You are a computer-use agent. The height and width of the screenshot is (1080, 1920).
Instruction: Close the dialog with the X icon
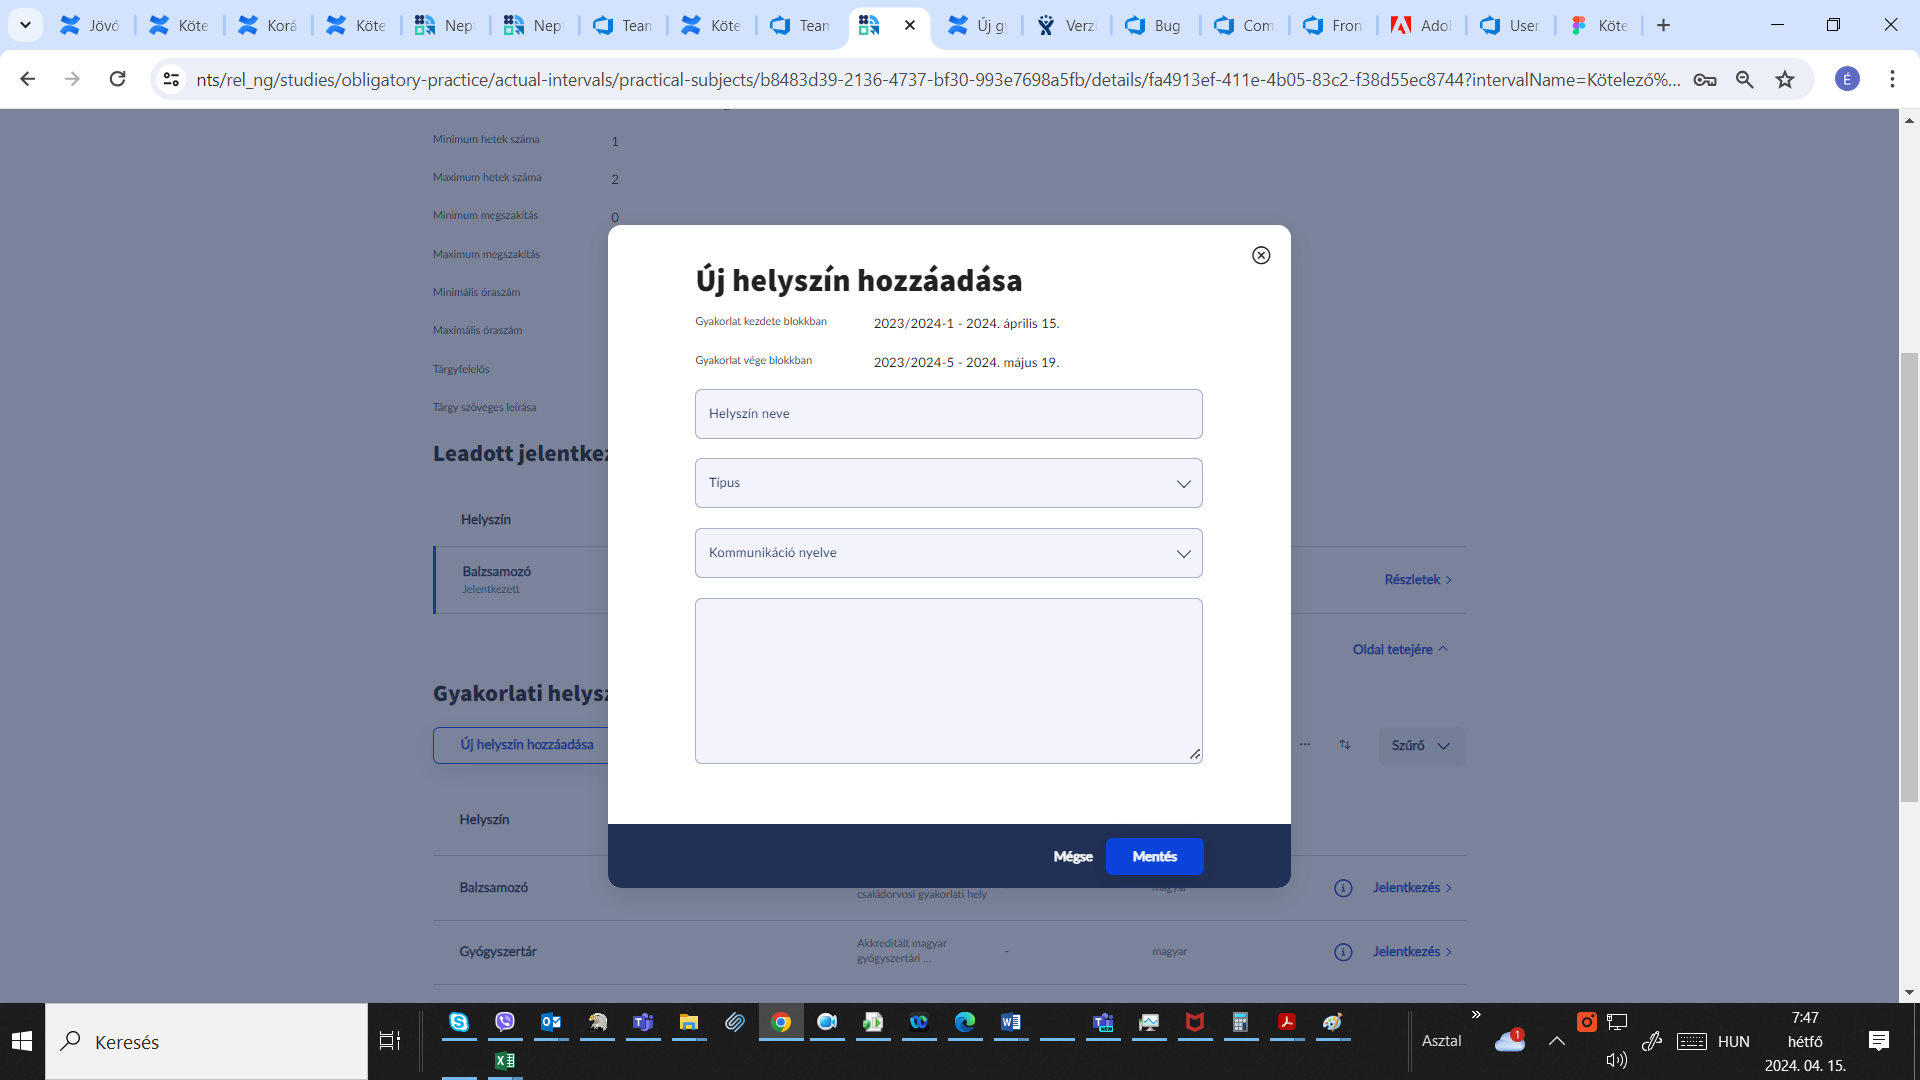coord(1261,255)
